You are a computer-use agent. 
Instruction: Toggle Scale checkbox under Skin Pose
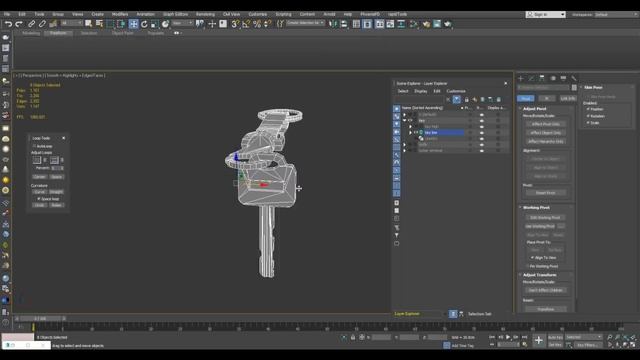(588, 122)
